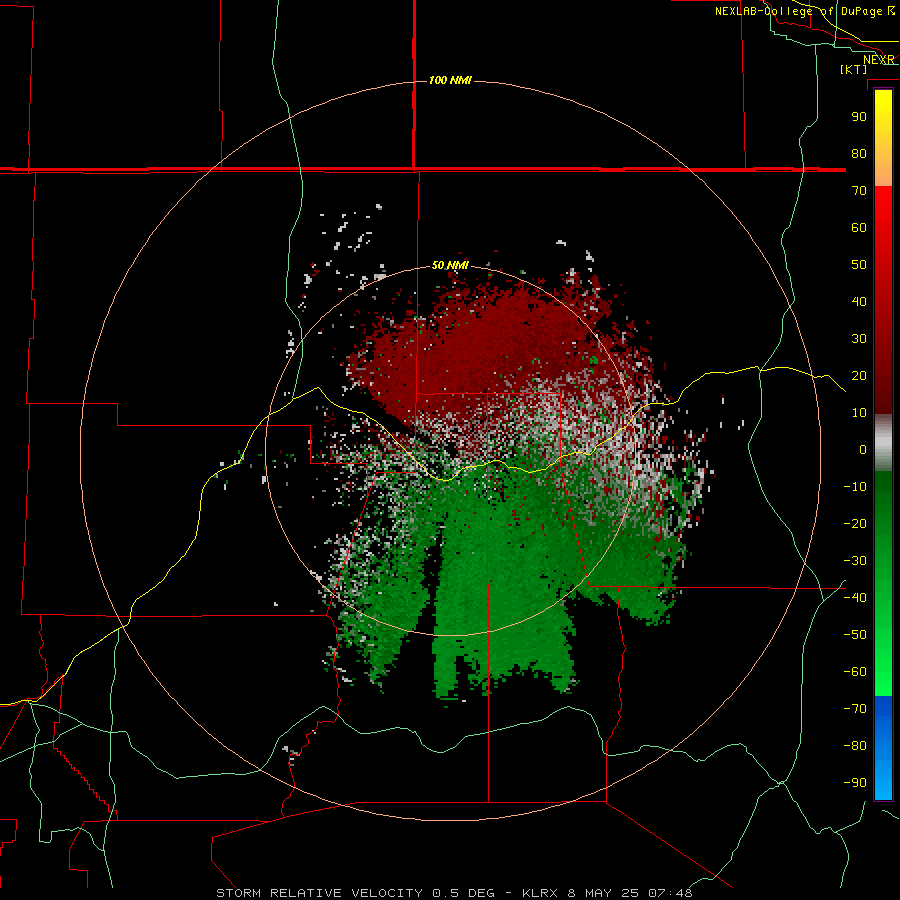
Task: Click the "NEXLAB-College of DuPage" header text
Action: pos(798,11)
